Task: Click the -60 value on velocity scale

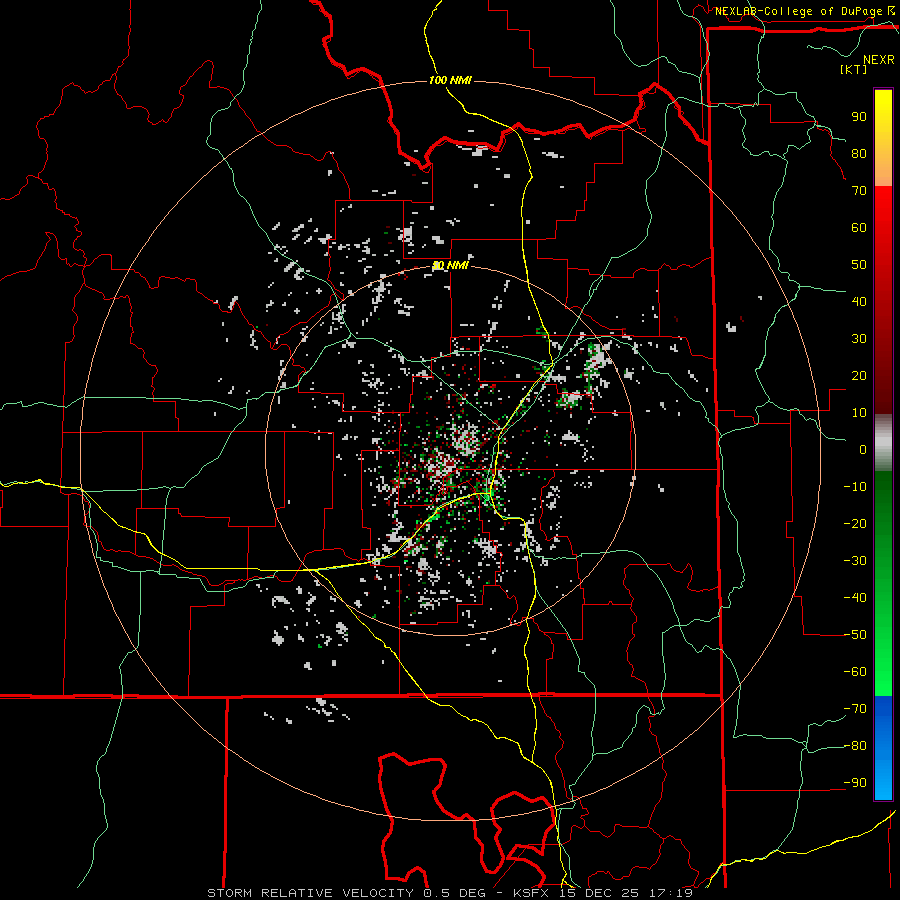Action: (855, 672)
